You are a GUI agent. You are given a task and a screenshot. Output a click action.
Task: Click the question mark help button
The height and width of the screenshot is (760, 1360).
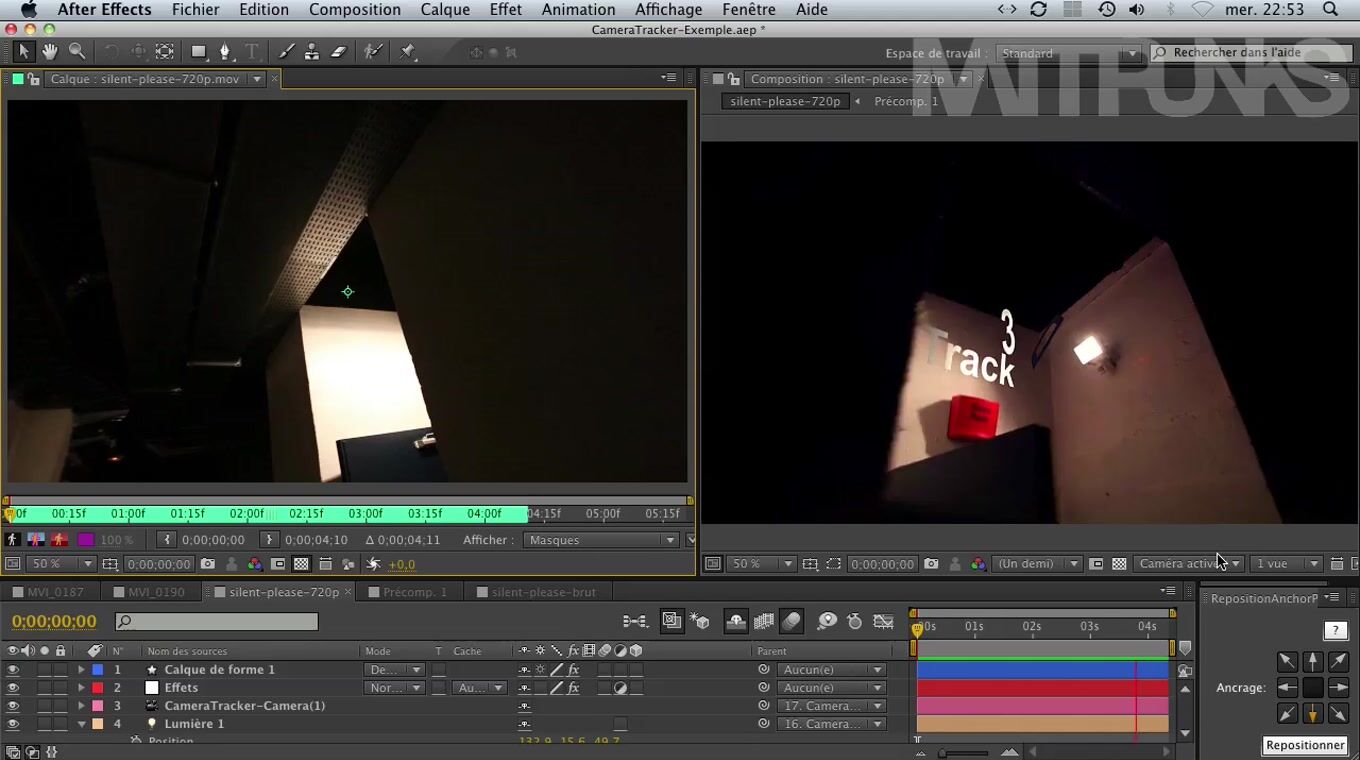1335,631
